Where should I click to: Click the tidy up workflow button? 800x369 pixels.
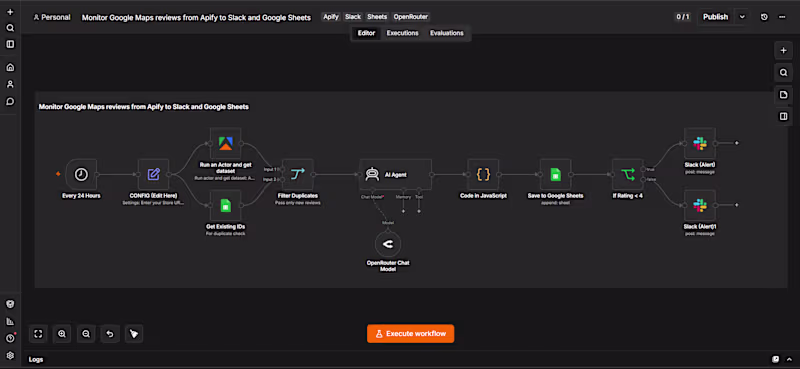click(134, 334)
